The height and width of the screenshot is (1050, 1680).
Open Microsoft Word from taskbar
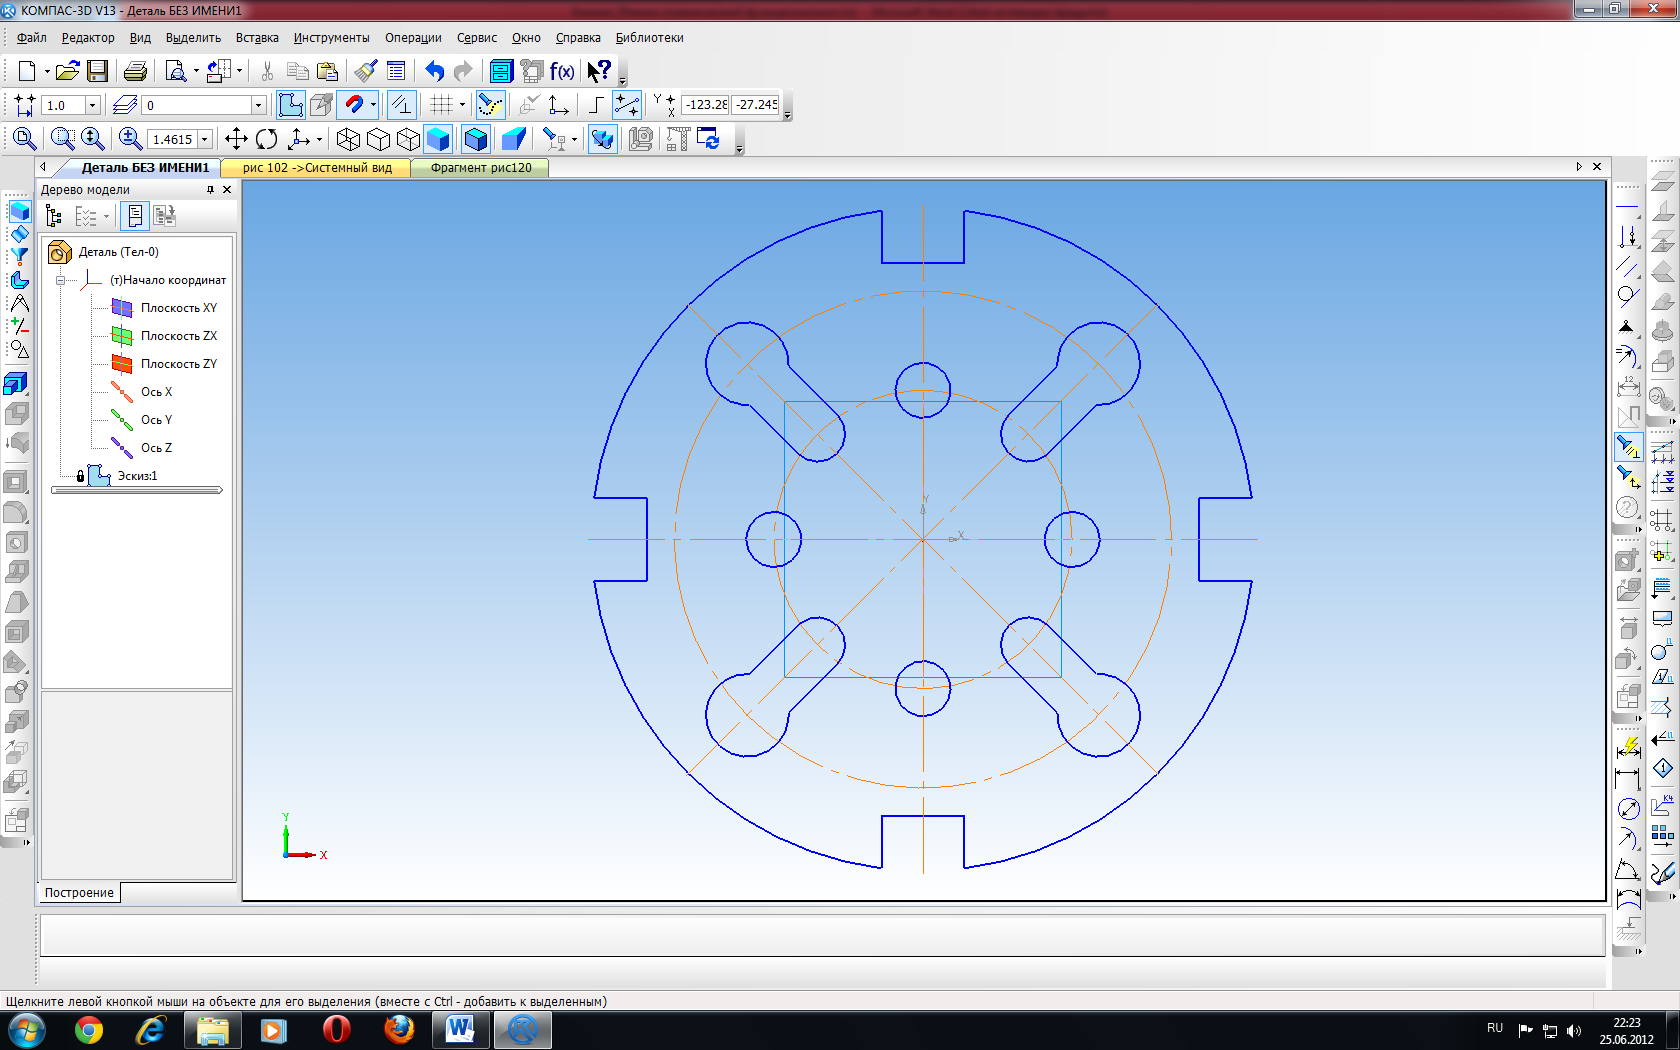(461, 1029)
